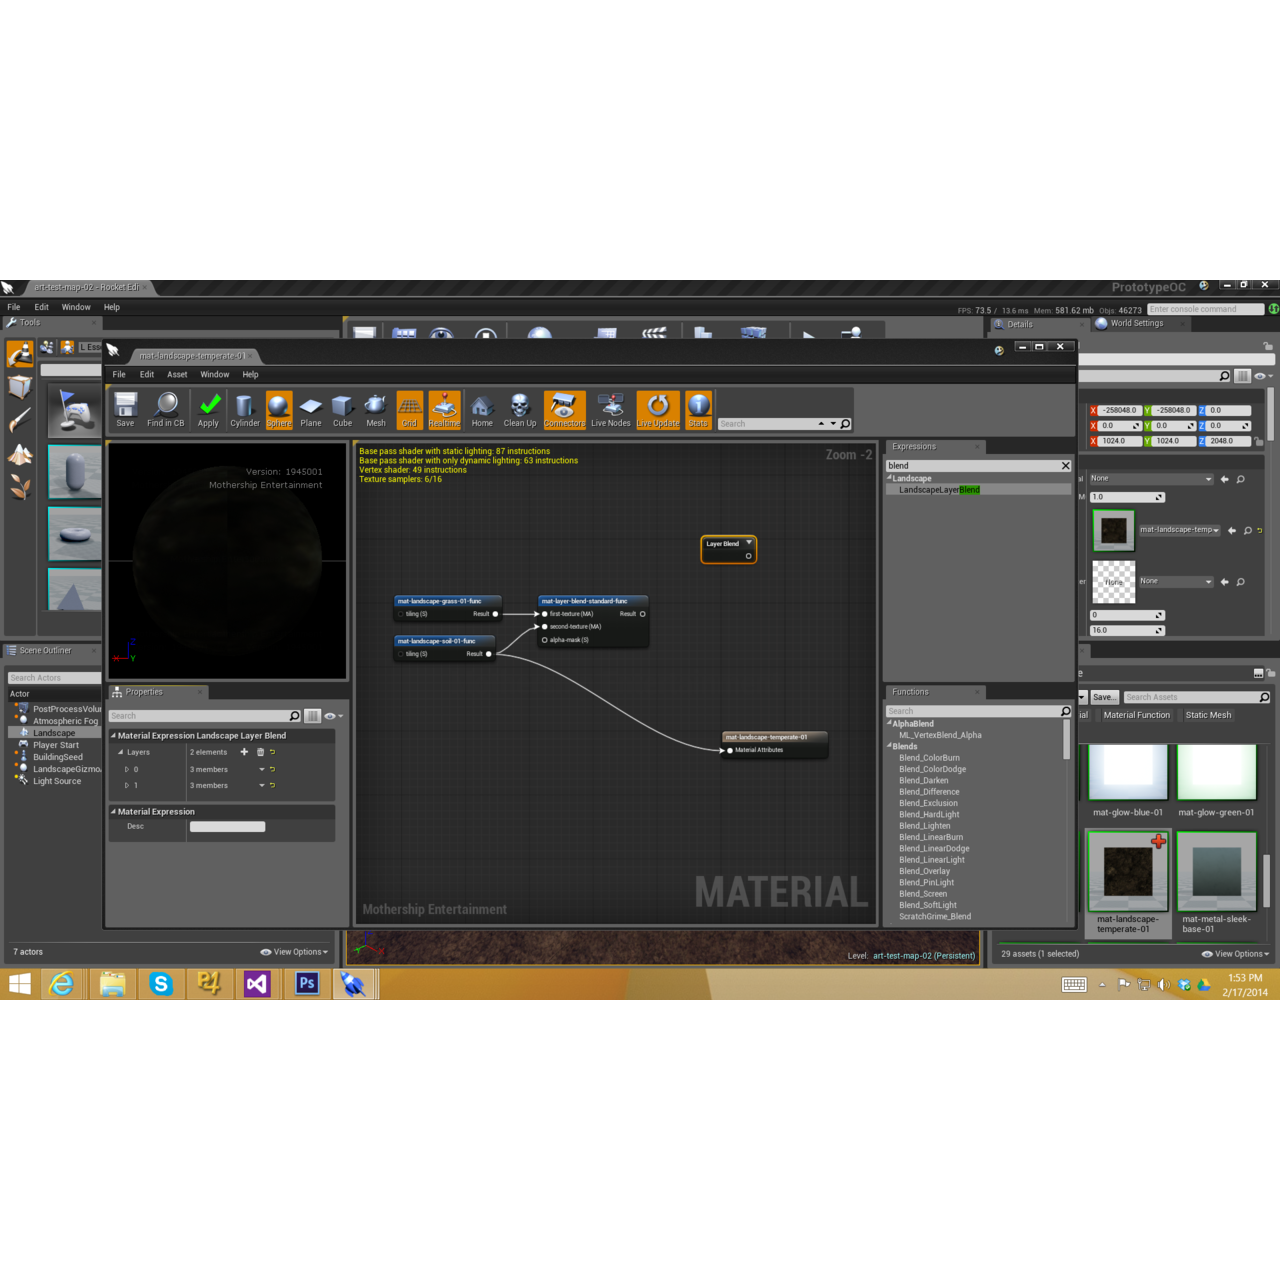Click the Home icon in toolbar

coord(482,407)
